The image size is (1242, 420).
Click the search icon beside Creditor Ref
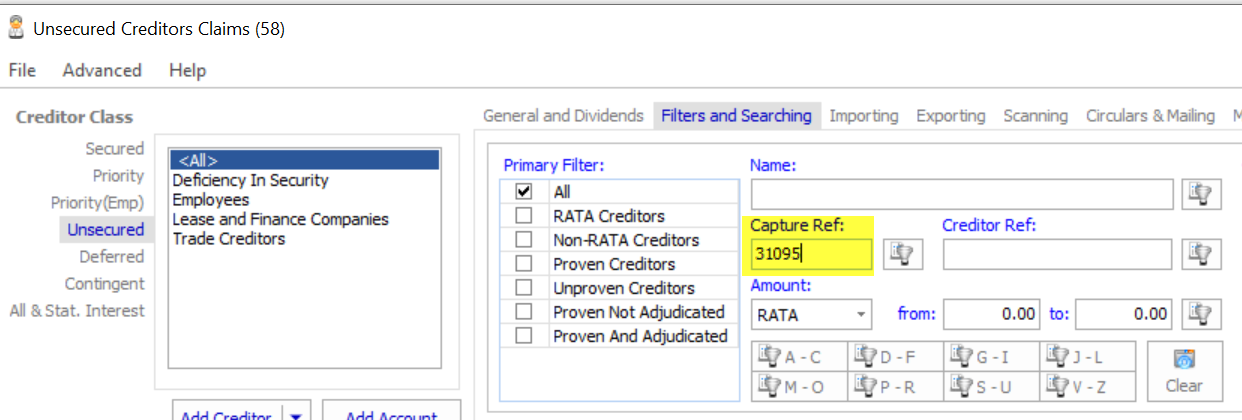coord(1201,255)
